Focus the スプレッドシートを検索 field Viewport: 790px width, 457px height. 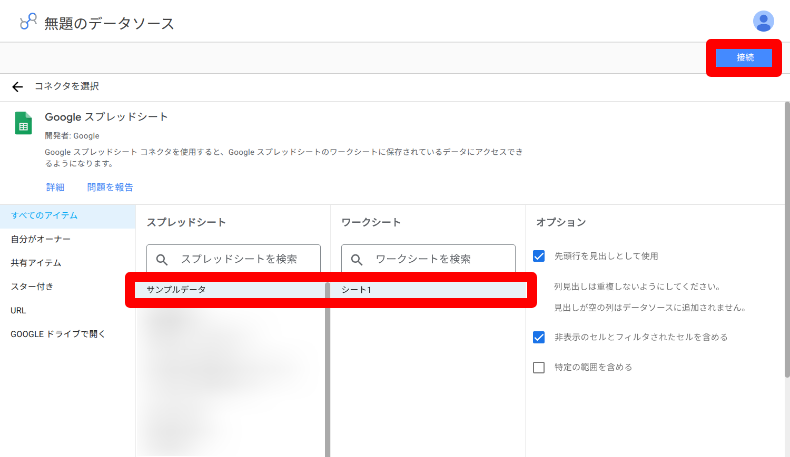pyautogui.click(x=233, y=258)
